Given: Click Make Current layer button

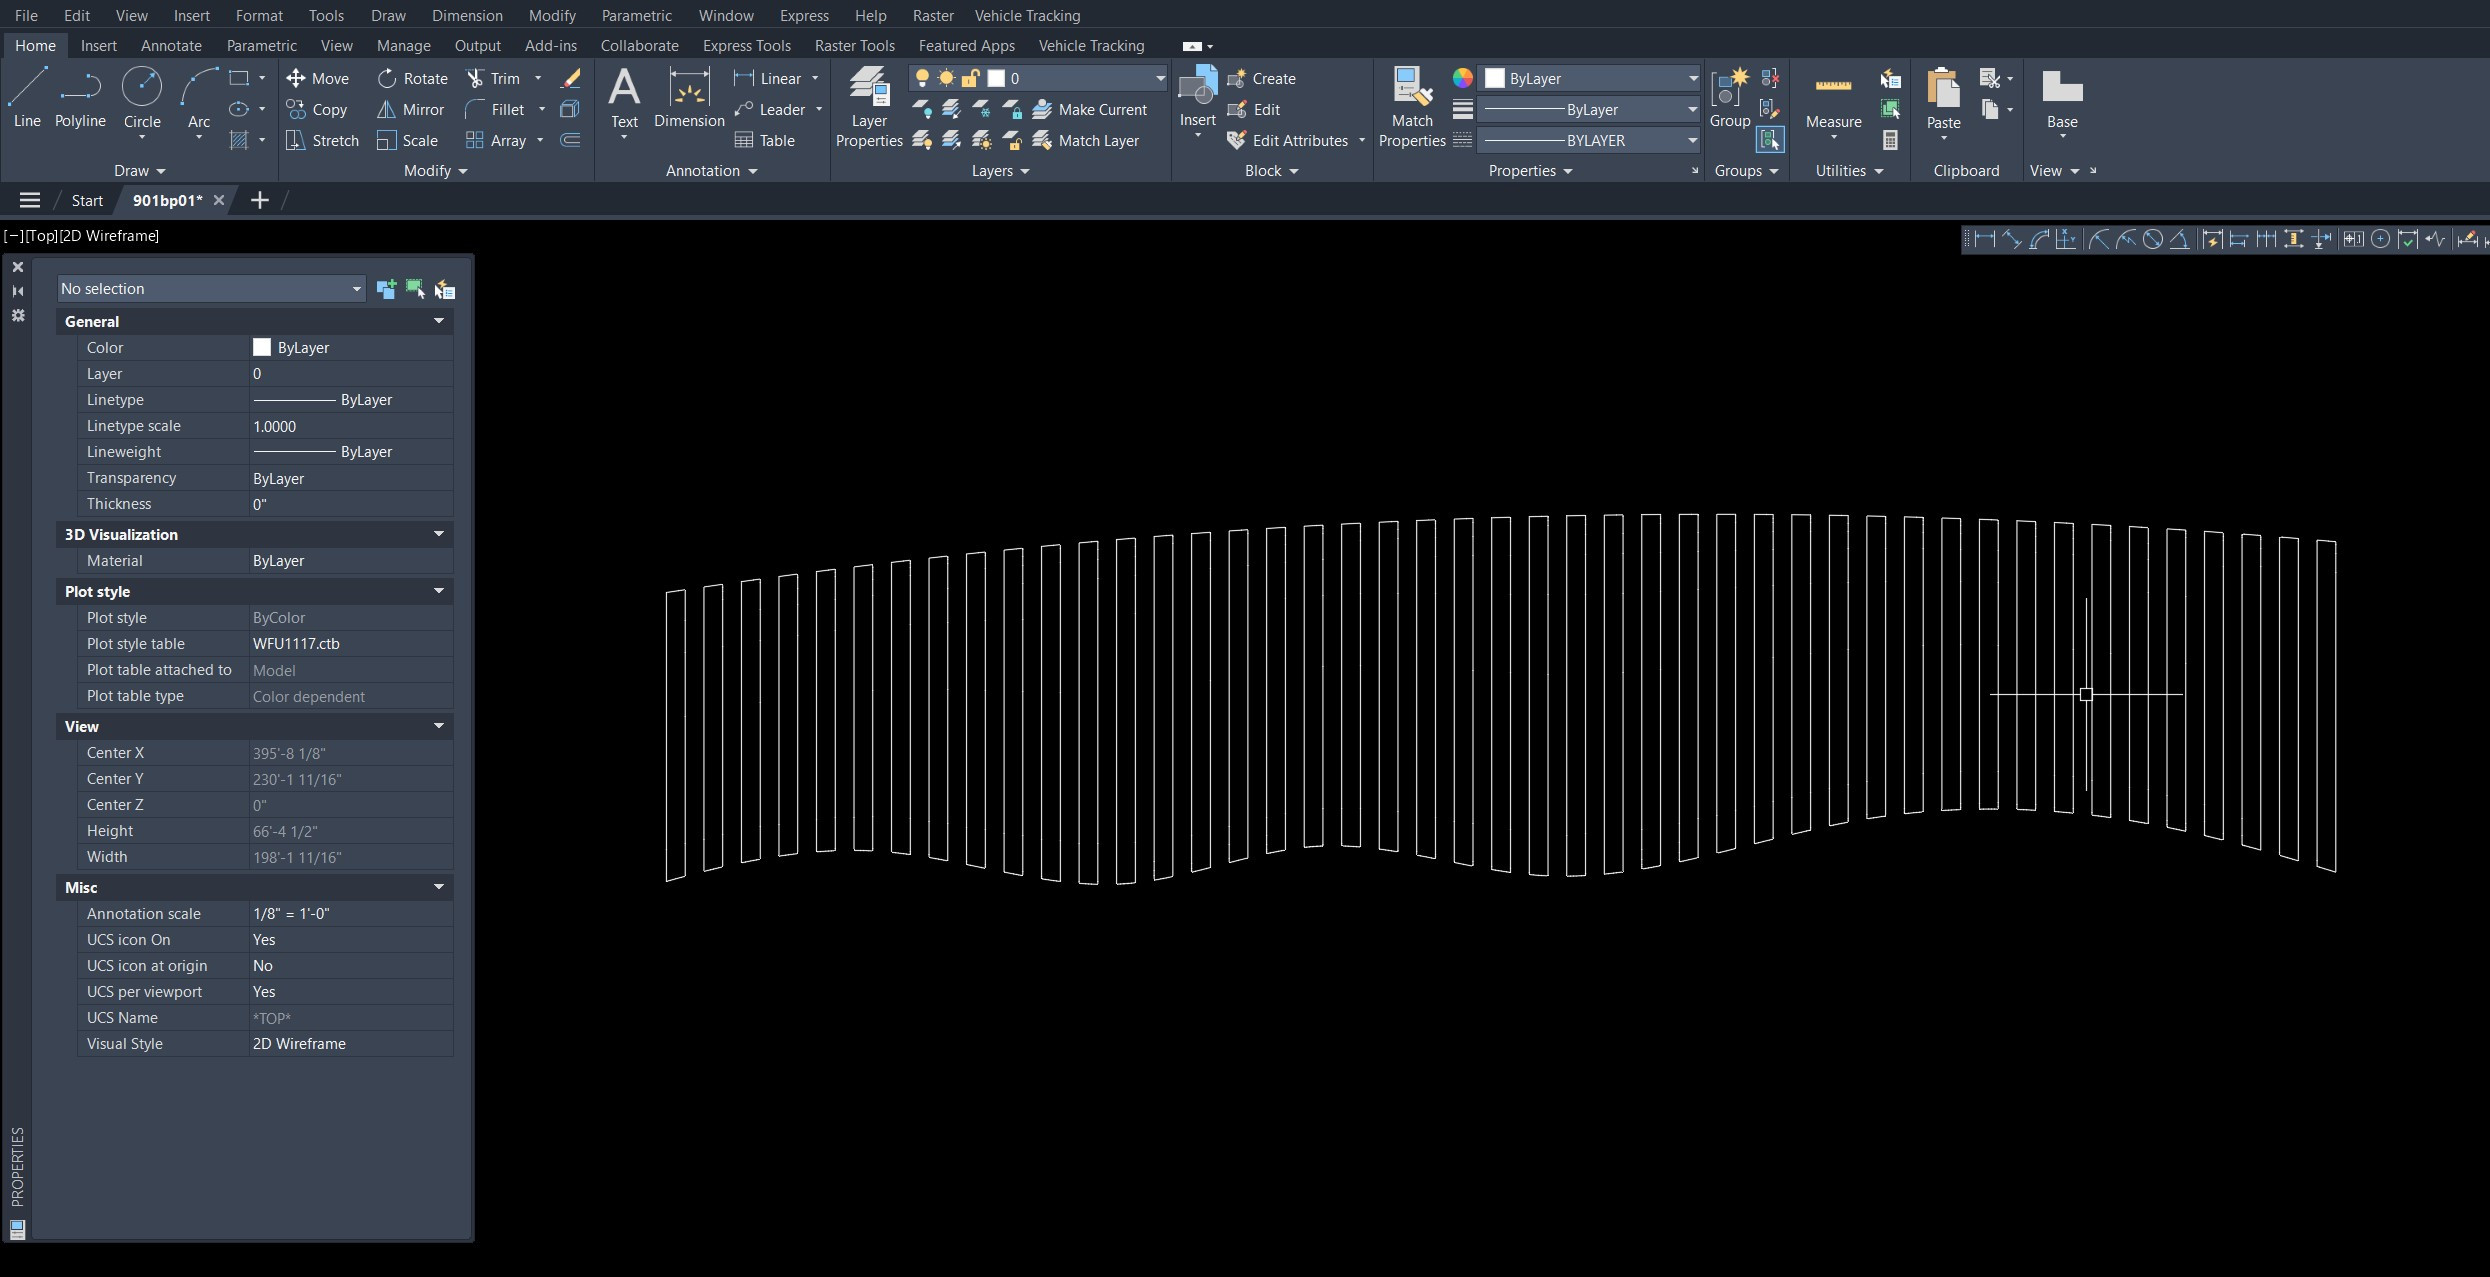Looking at the screenshot, I should click(x=1089, y=109).
